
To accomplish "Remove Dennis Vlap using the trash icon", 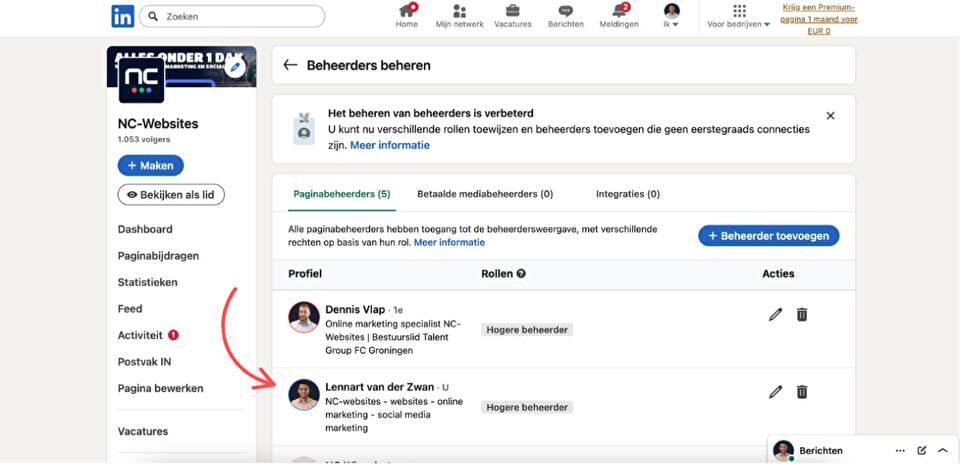I will point(802,314).
